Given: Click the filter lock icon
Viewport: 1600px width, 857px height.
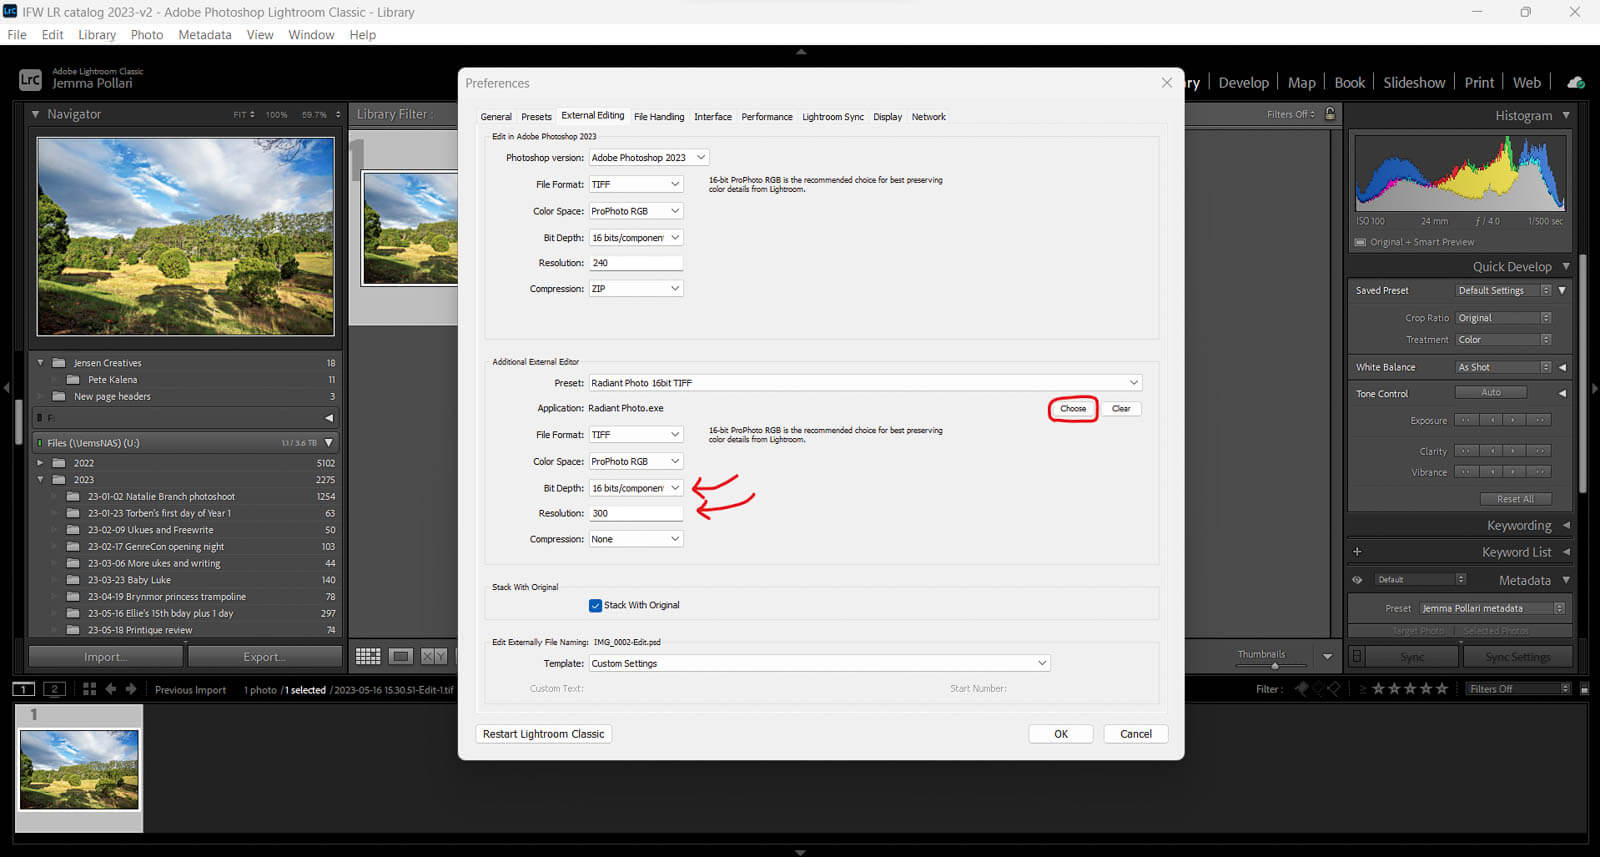Looking at the screenshot, I should pos(1330,114).
